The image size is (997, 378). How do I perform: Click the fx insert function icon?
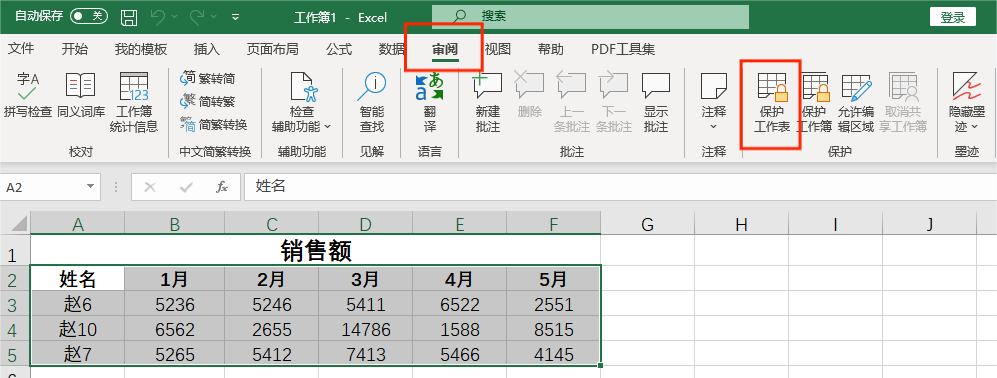[222, 187]
